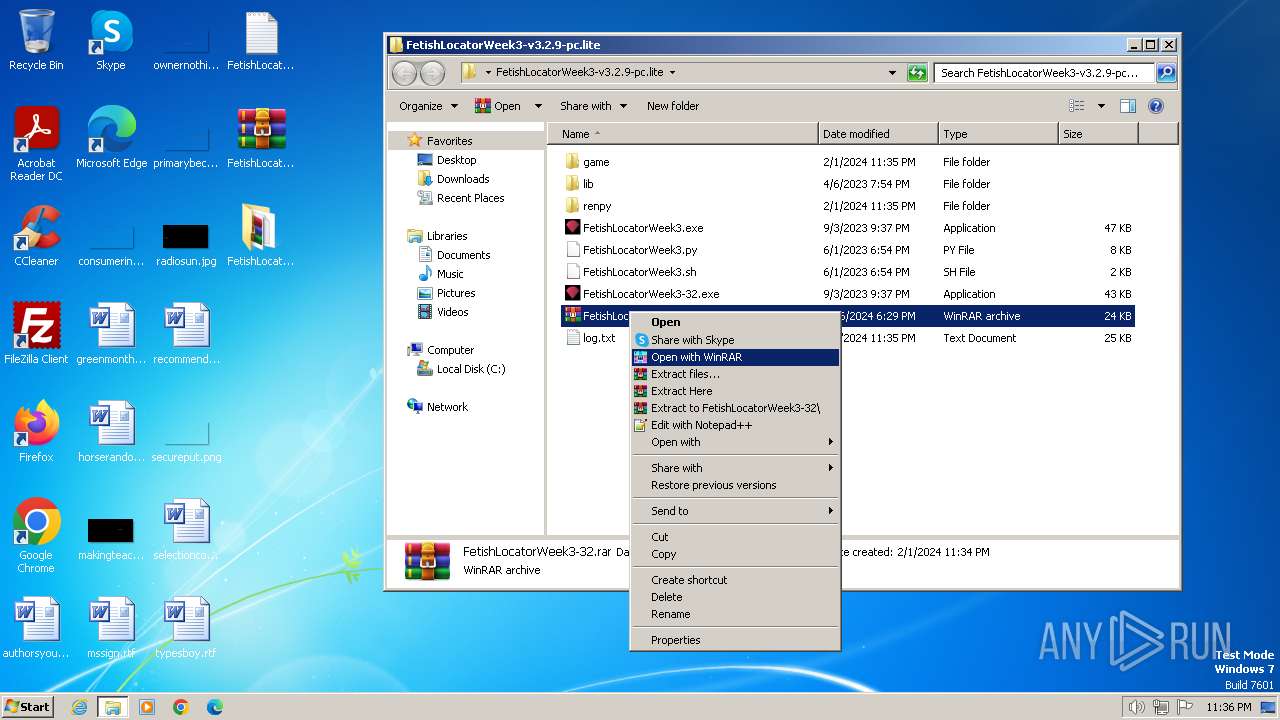Viewport: 1280px width, 720px height.
Task: Click Chrome icon in taskbar
Action: (x=181, y=707)
